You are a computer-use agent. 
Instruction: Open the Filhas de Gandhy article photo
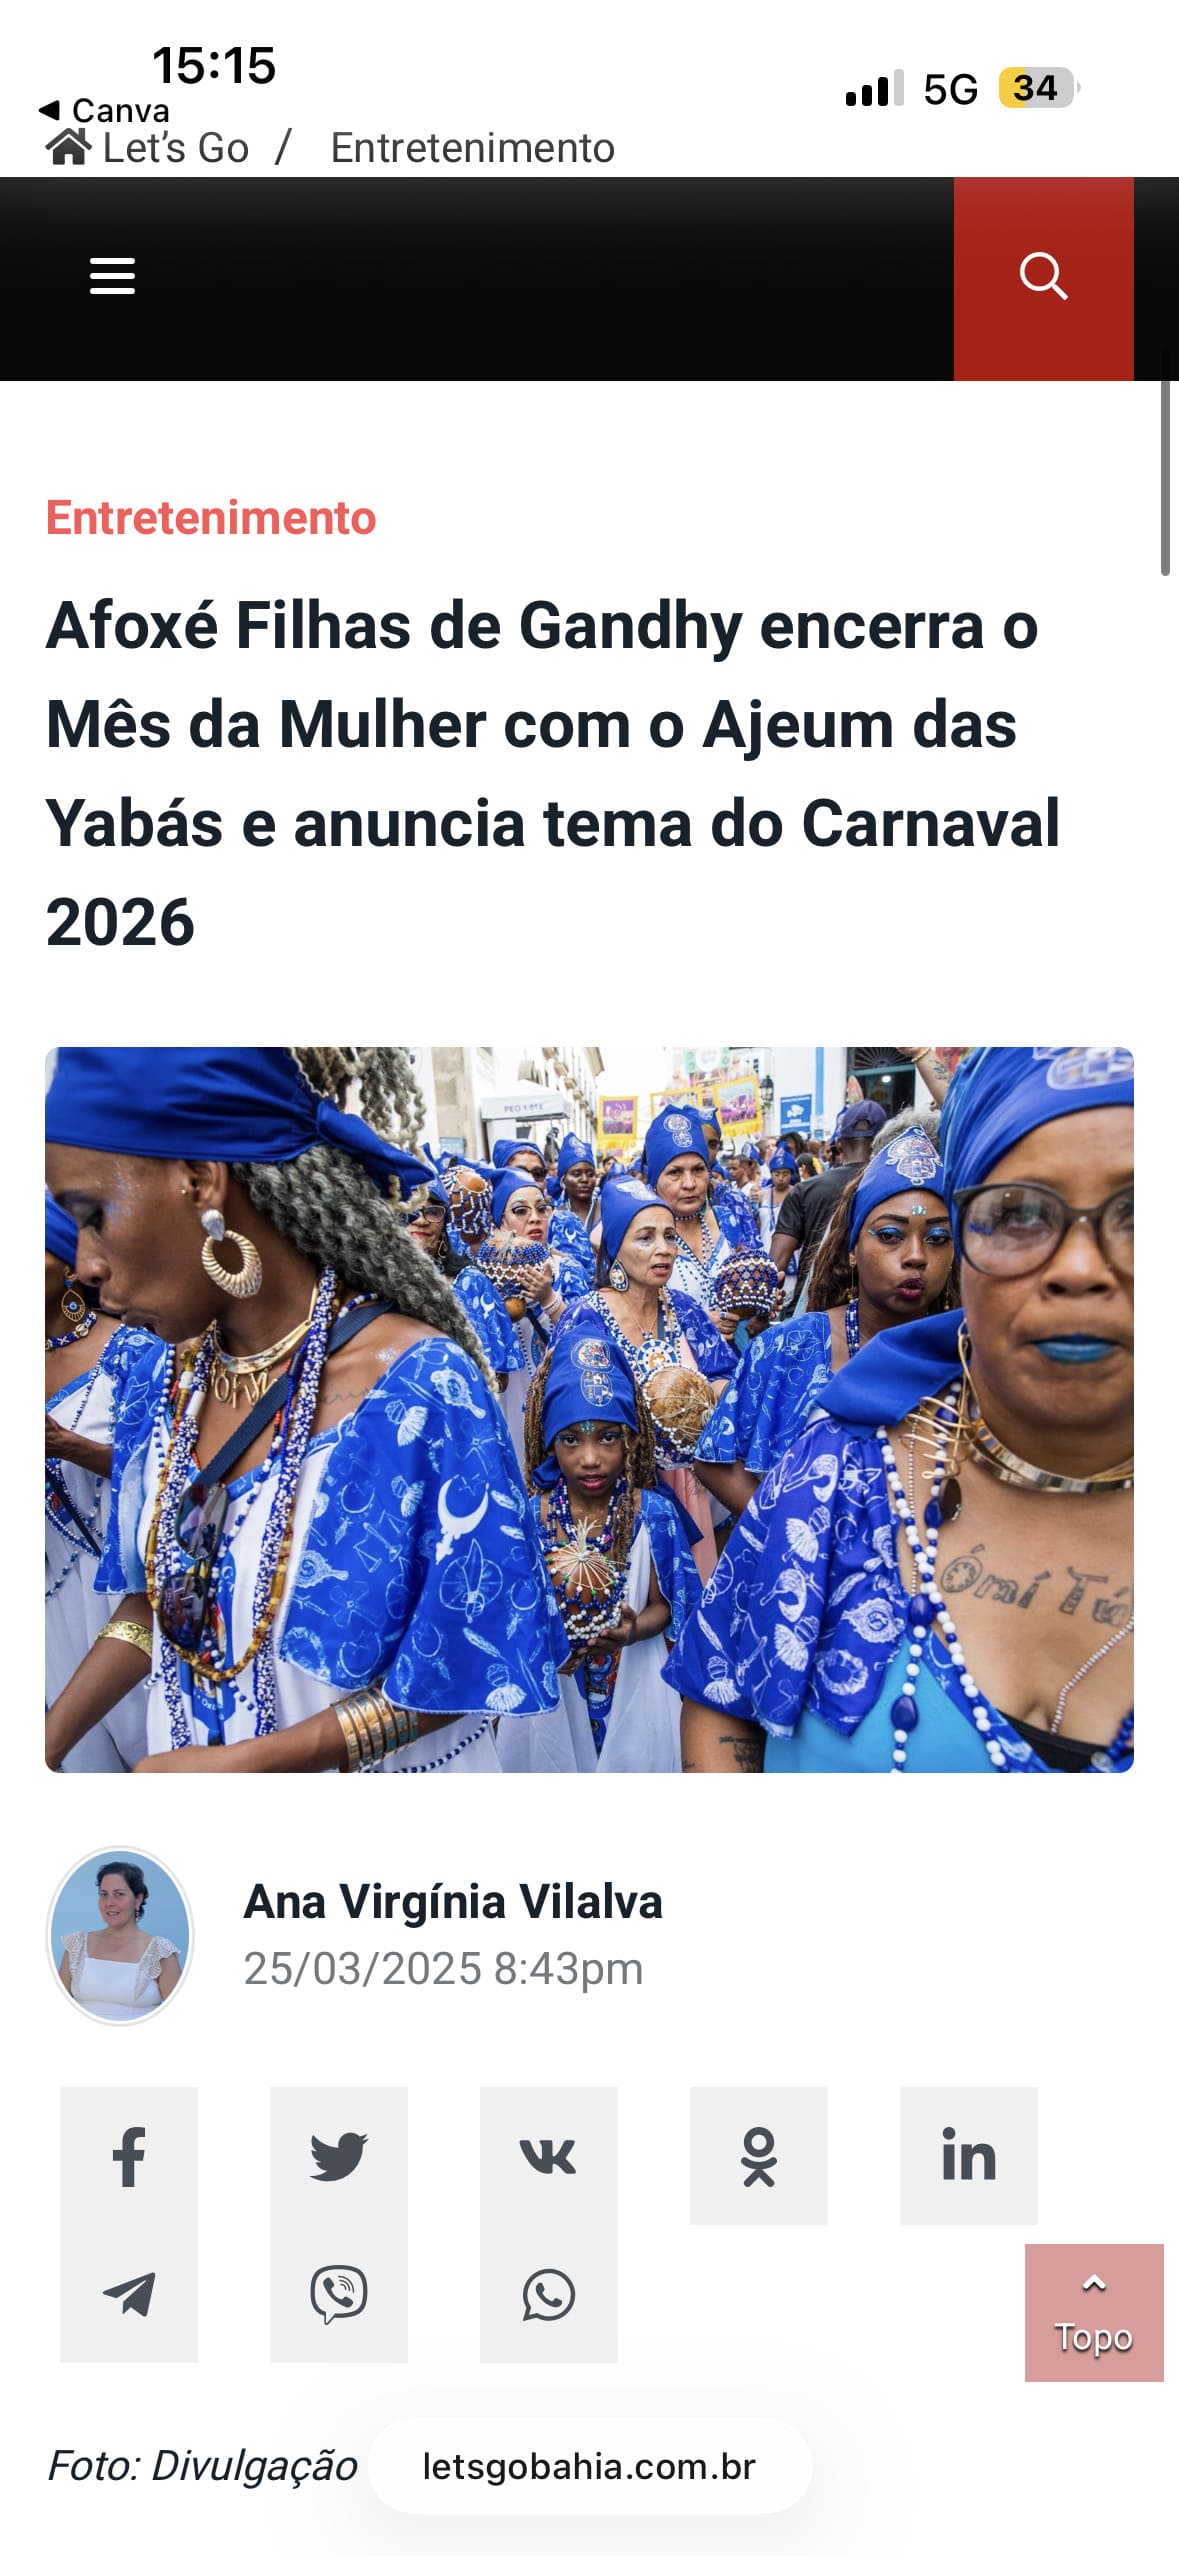589,1410
